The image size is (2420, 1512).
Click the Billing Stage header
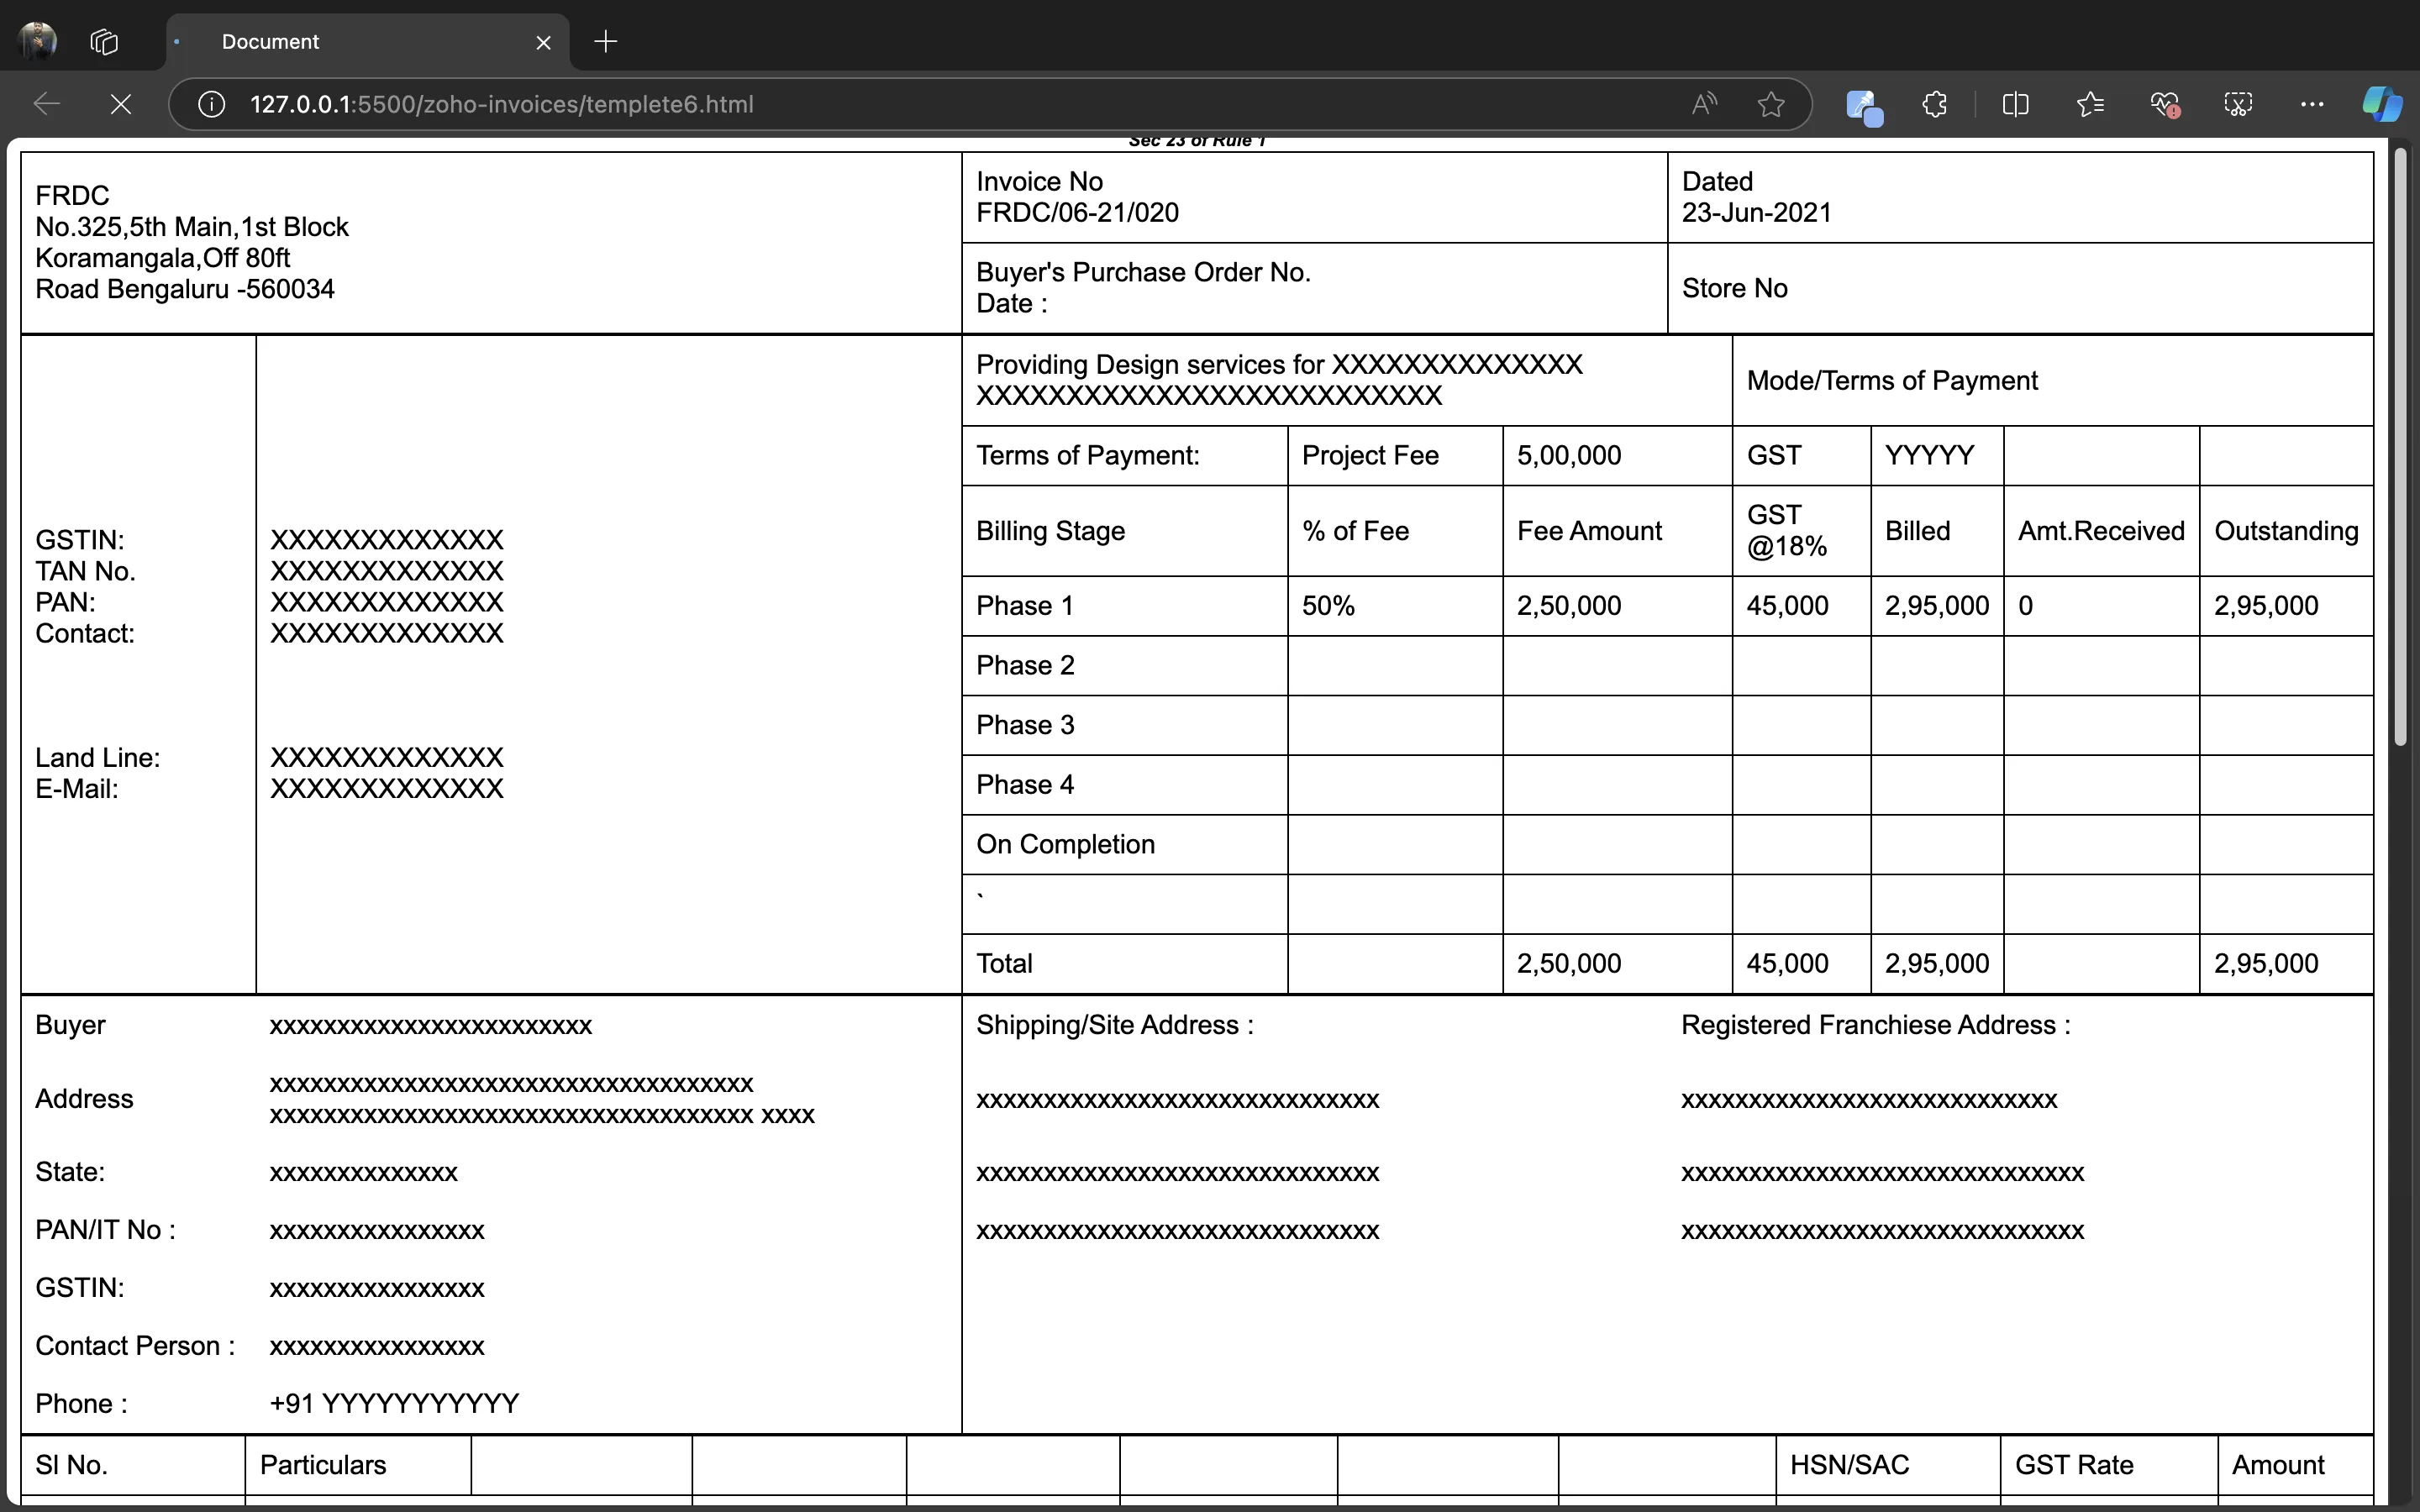[x=1050, y=531]
